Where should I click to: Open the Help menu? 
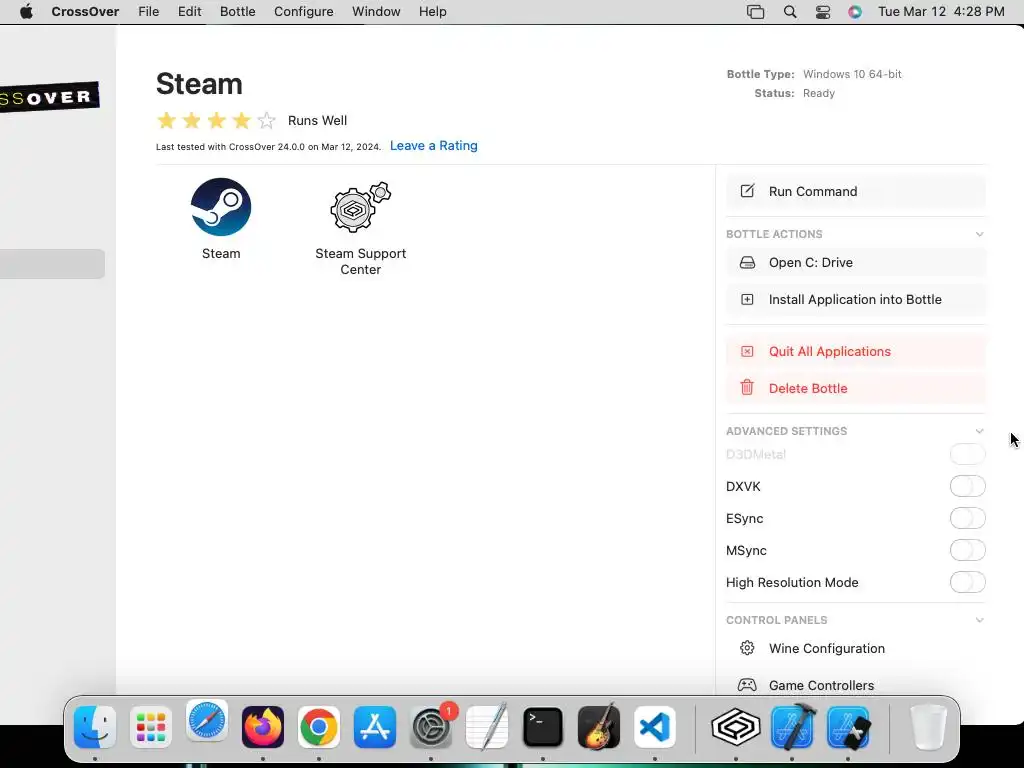point(432,12)
